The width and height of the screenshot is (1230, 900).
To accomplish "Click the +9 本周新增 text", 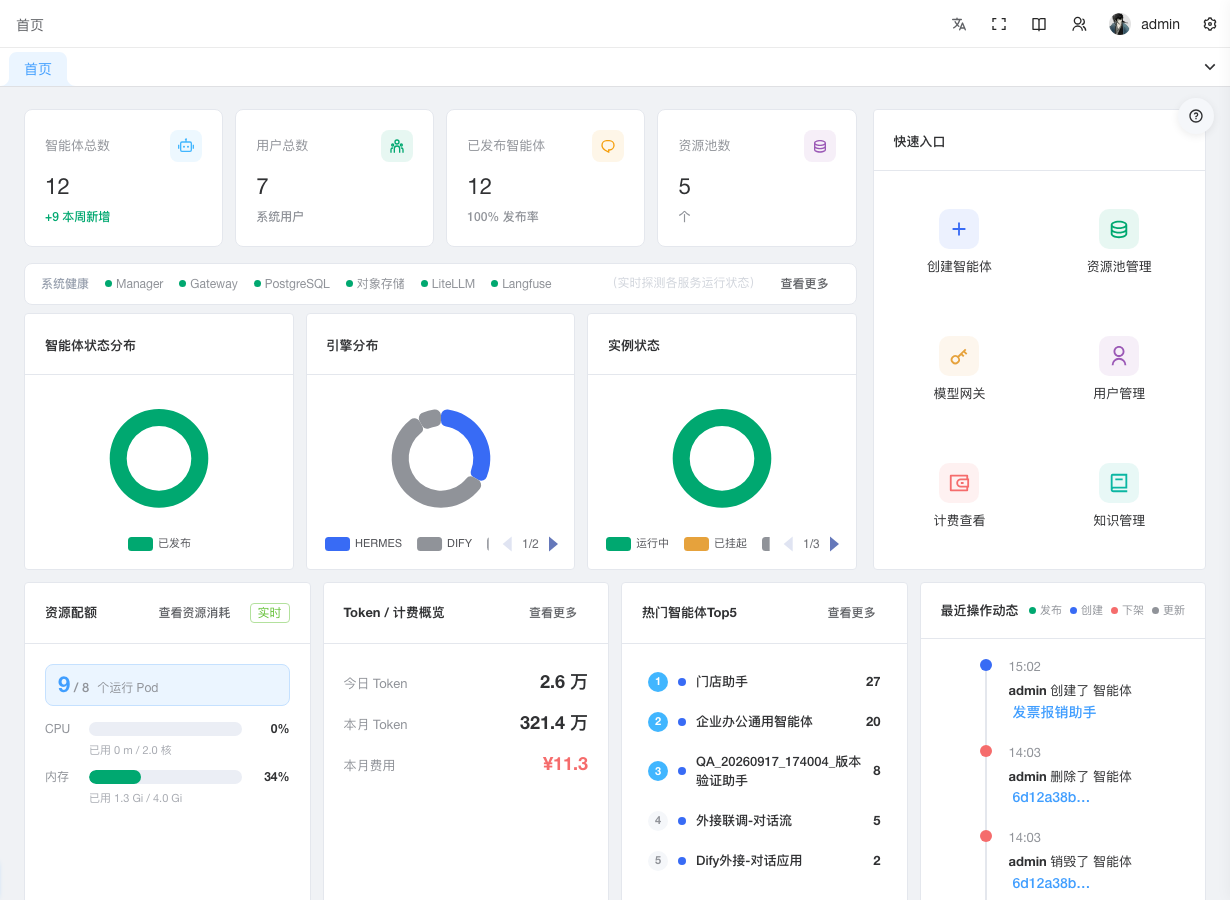I will 78,217.
